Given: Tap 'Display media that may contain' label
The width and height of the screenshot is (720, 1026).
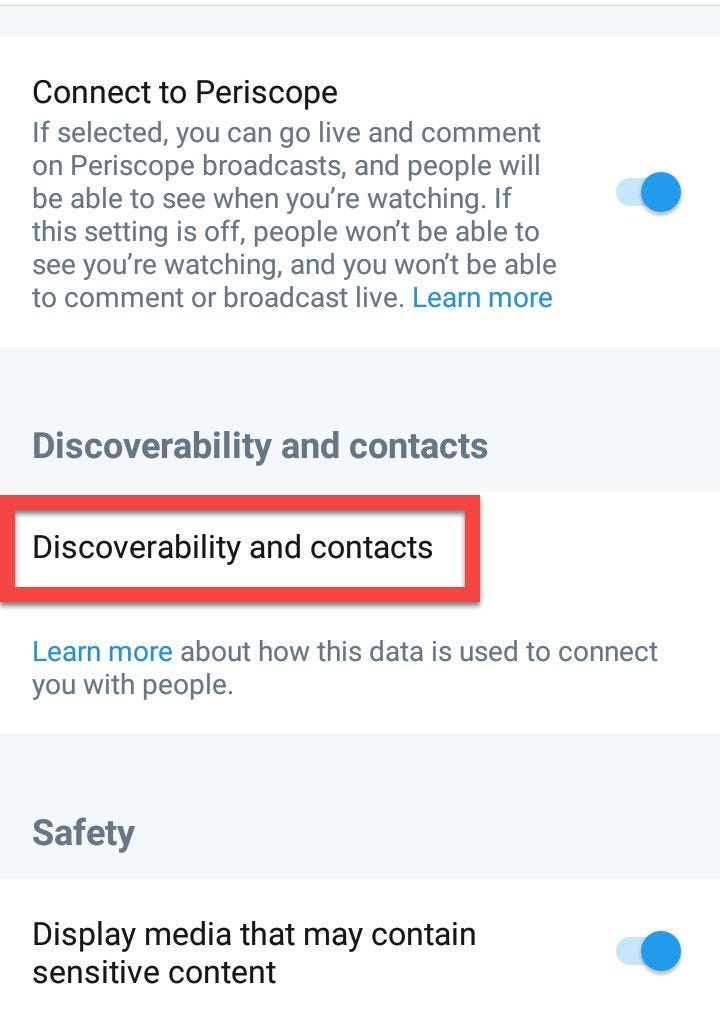Looking at the screenshot, I should 254,934.
